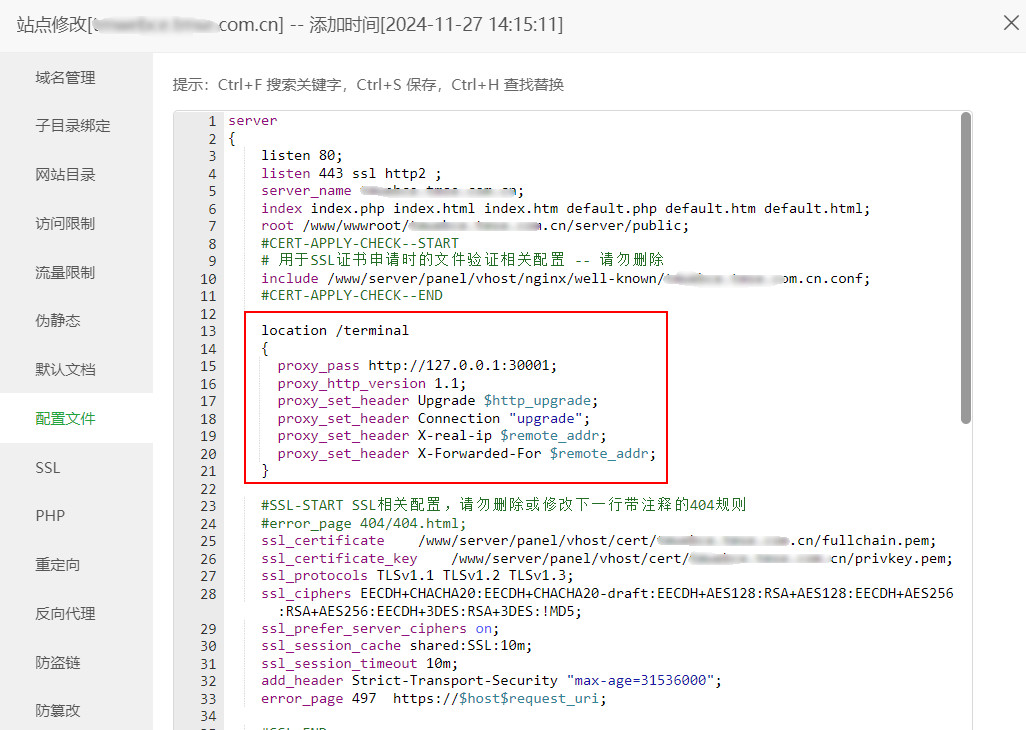Switch to the PHP tab
The width and height of the screenshot is (1026, 730).
(50, 516)
